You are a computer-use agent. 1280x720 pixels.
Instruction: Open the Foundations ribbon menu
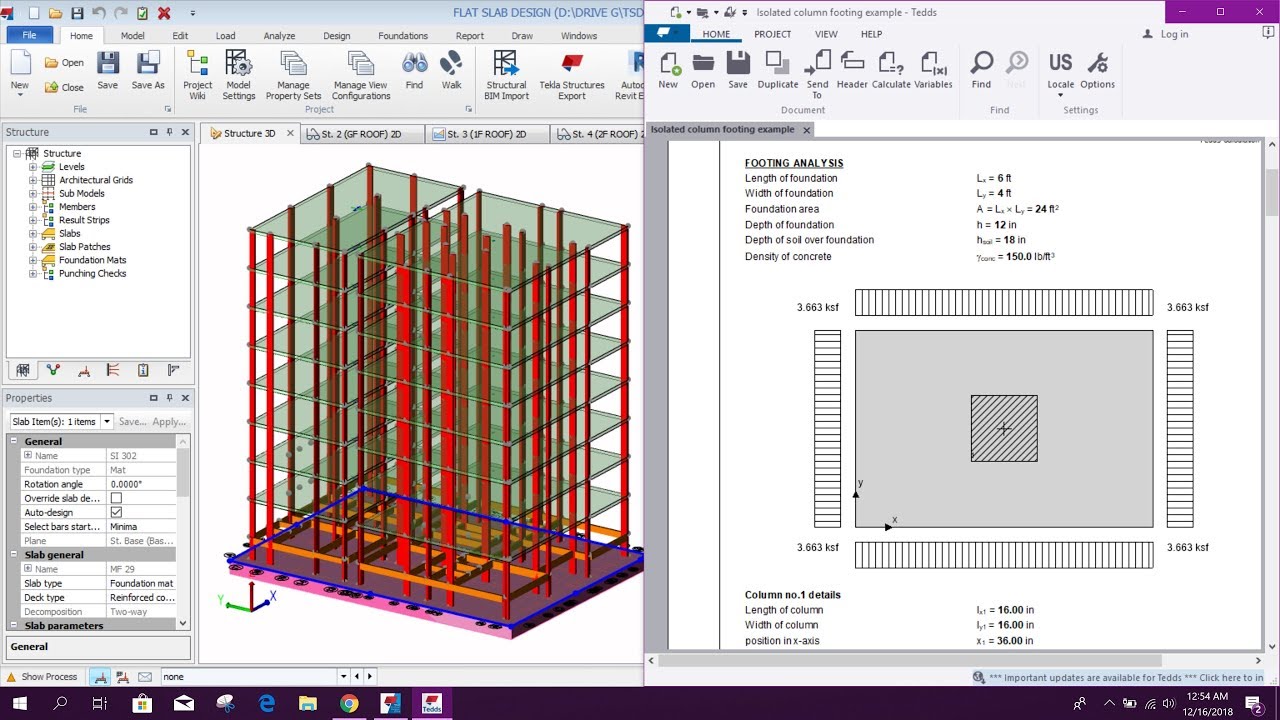[402, 35]
